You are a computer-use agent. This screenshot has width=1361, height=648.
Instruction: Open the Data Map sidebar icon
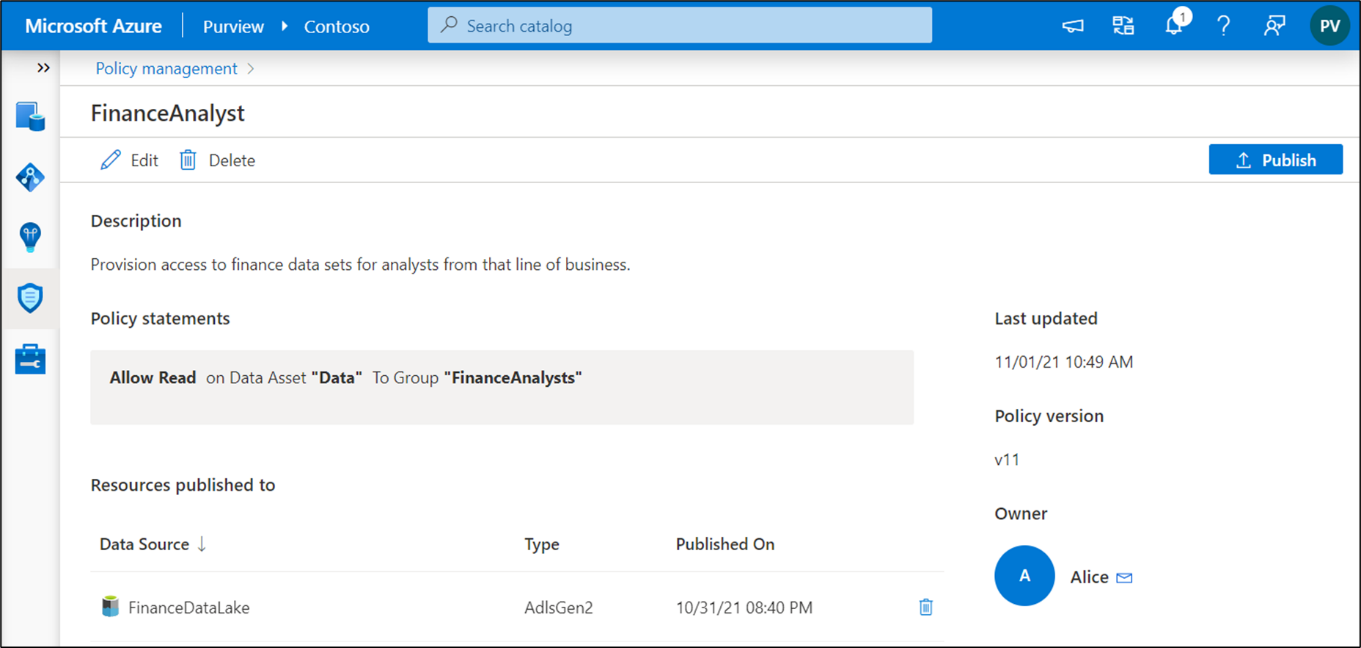point(30,117)
